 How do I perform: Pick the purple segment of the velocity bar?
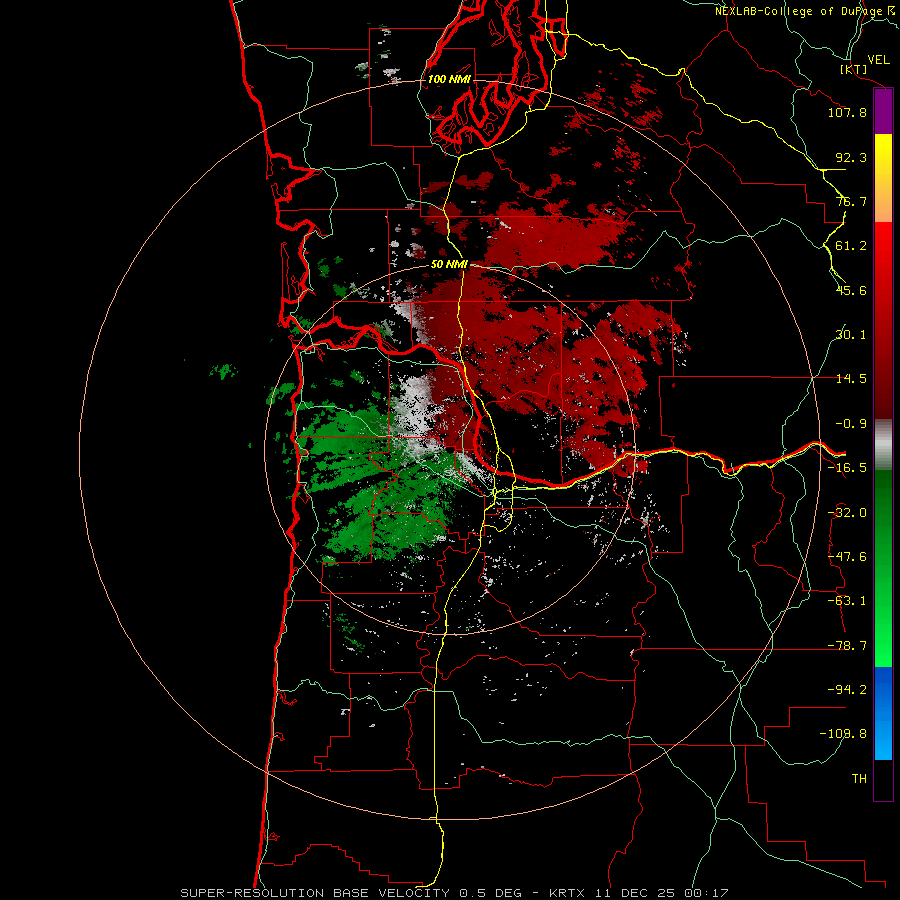coord(883,112)
